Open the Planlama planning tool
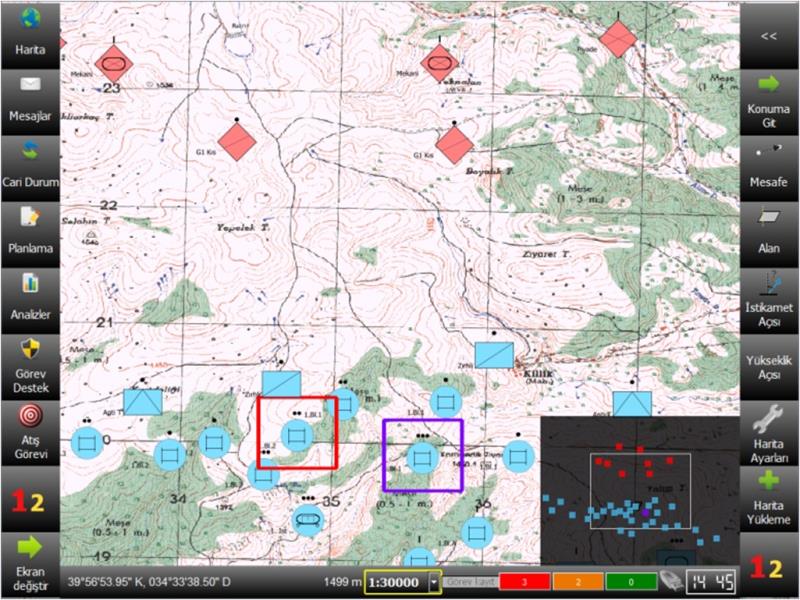 [x=30, y=230]
